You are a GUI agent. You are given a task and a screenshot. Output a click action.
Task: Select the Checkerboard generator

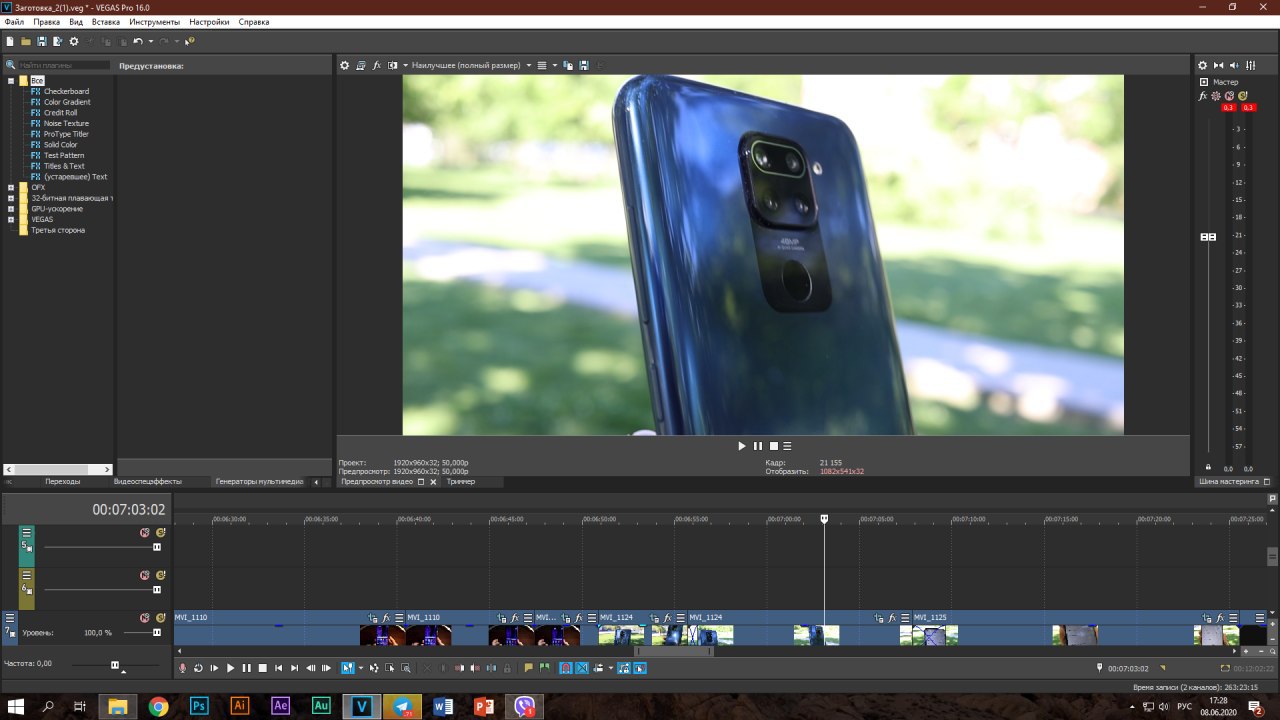click(66, 91)
